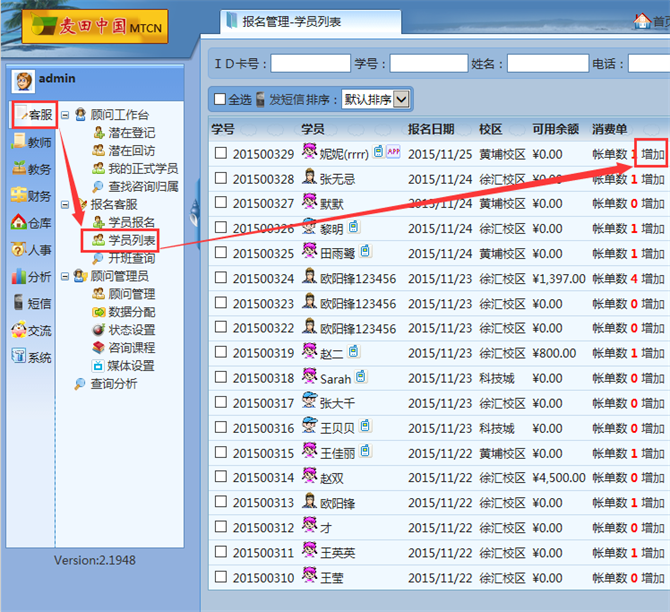Click the 学号 search input field
670x612 pixels.
coord(428,64)
